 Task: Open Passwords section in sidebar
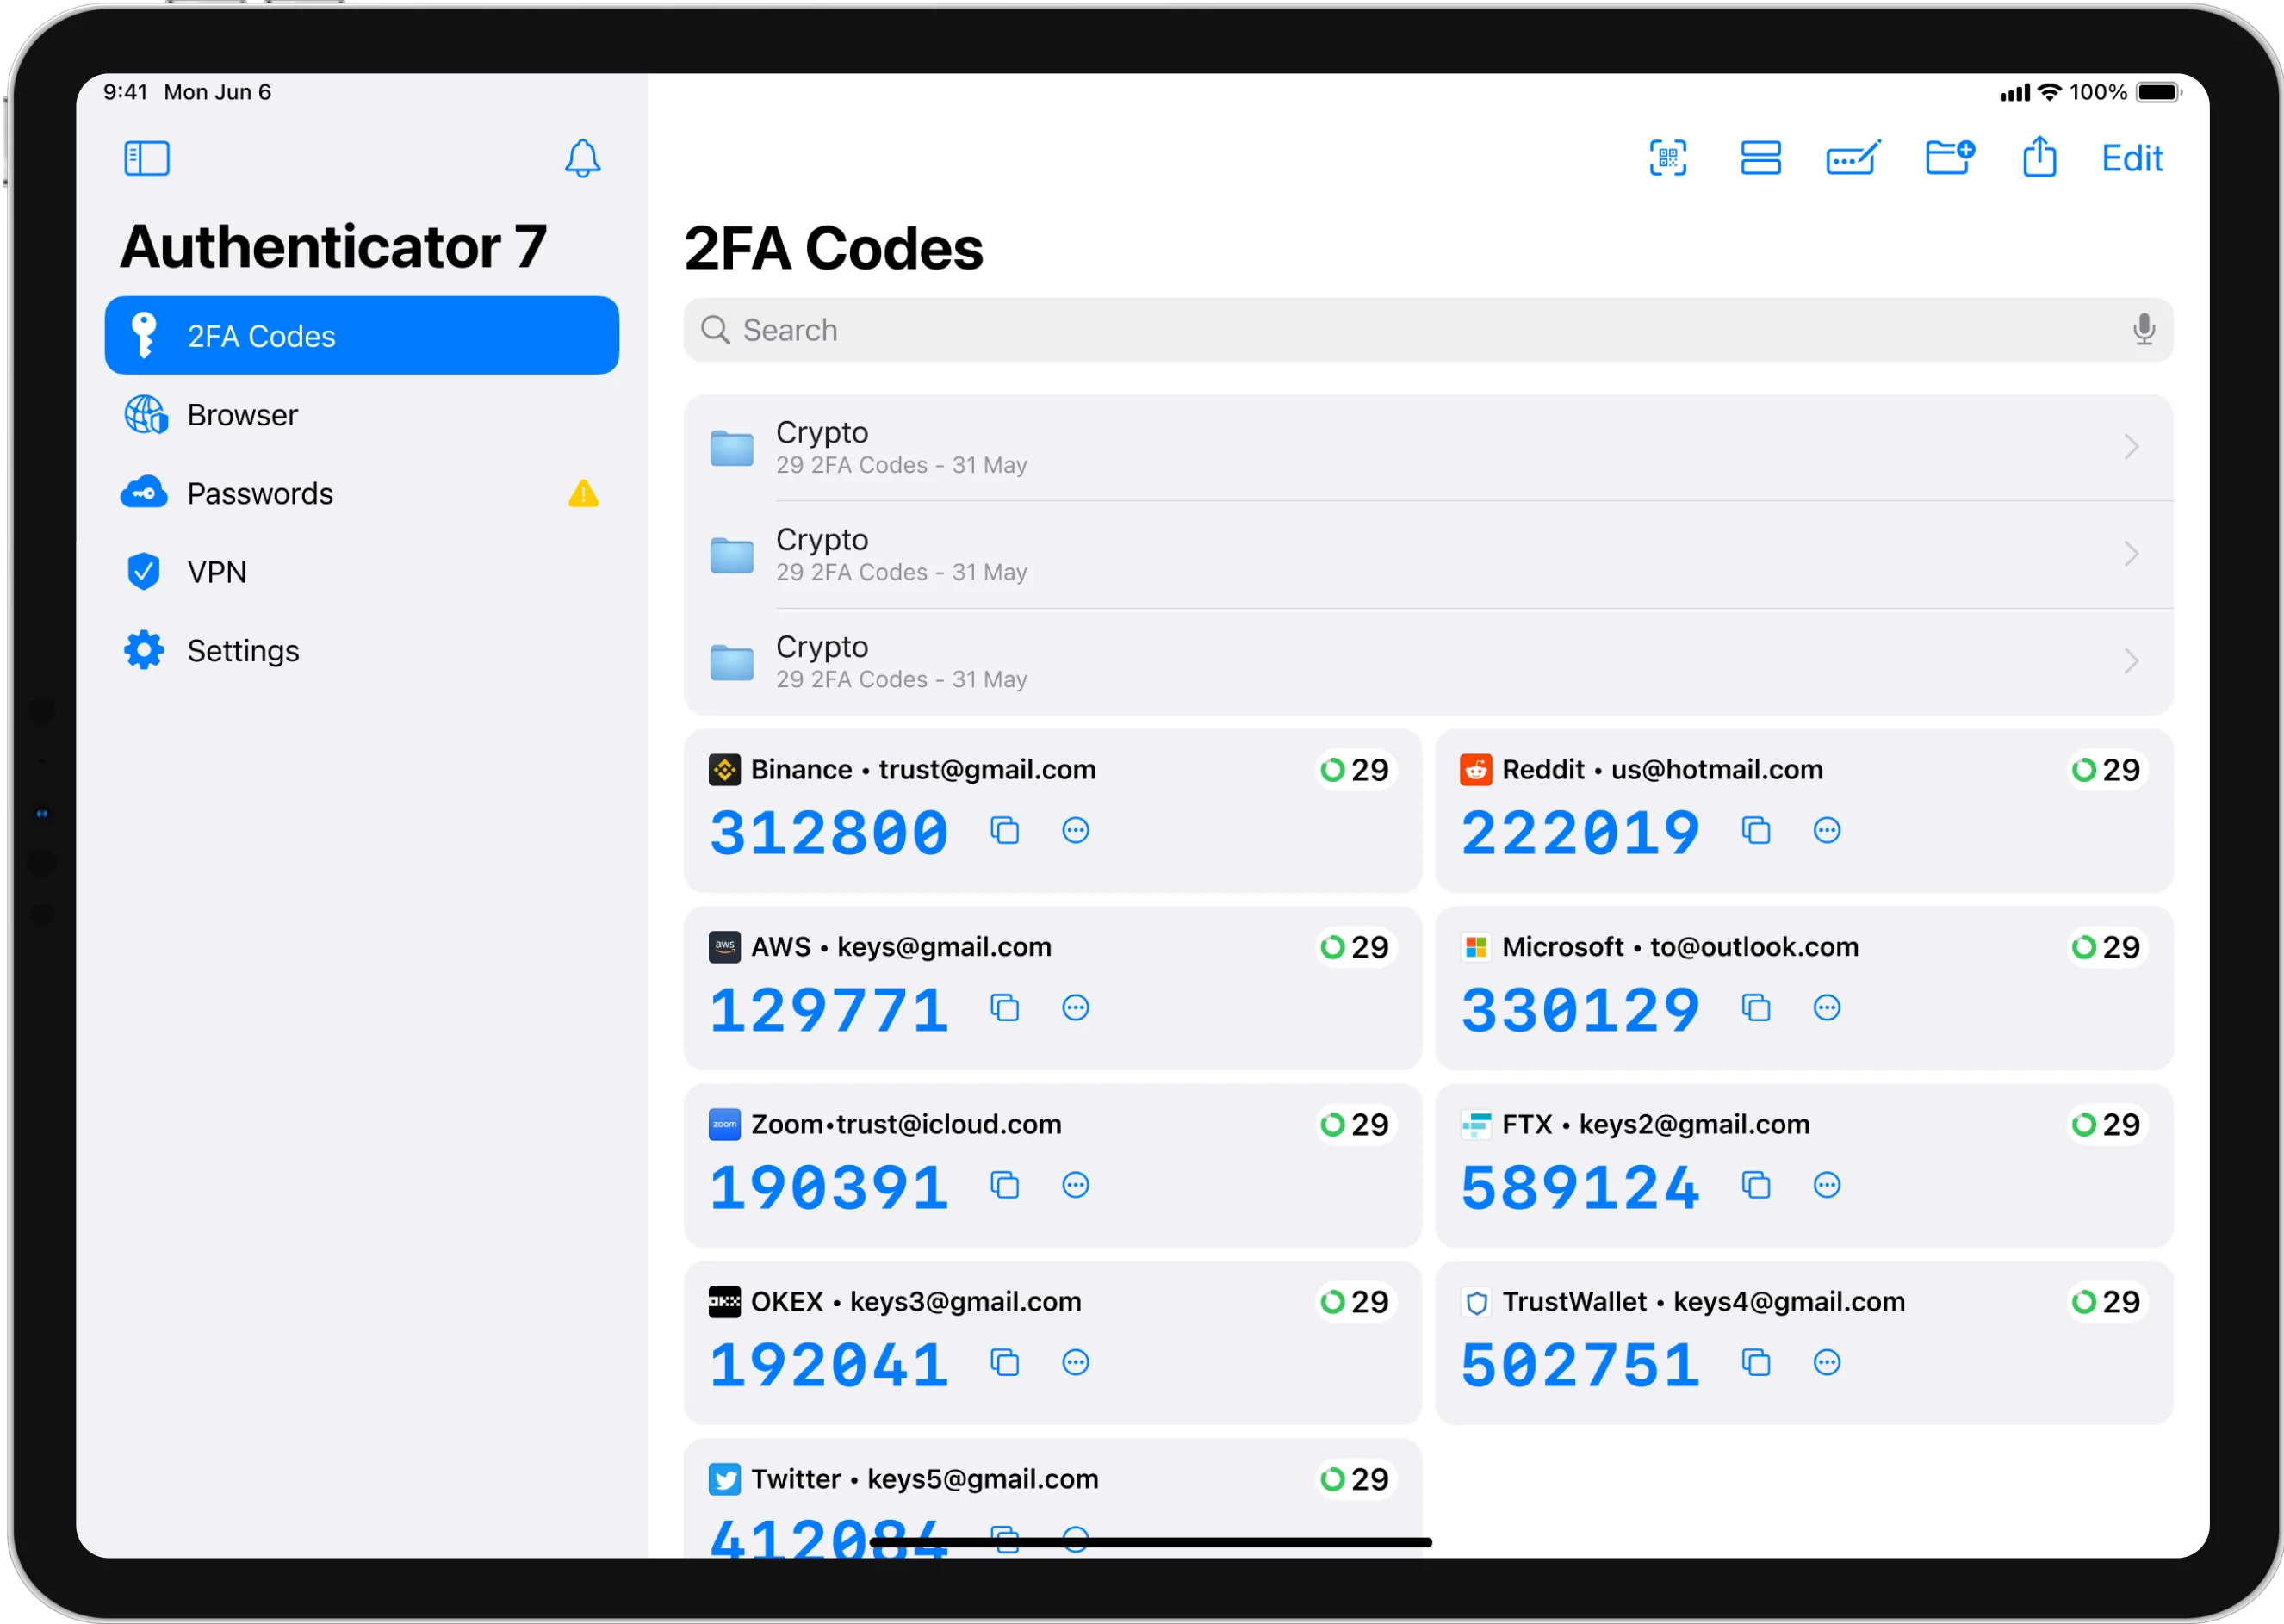tap(361, 493)
